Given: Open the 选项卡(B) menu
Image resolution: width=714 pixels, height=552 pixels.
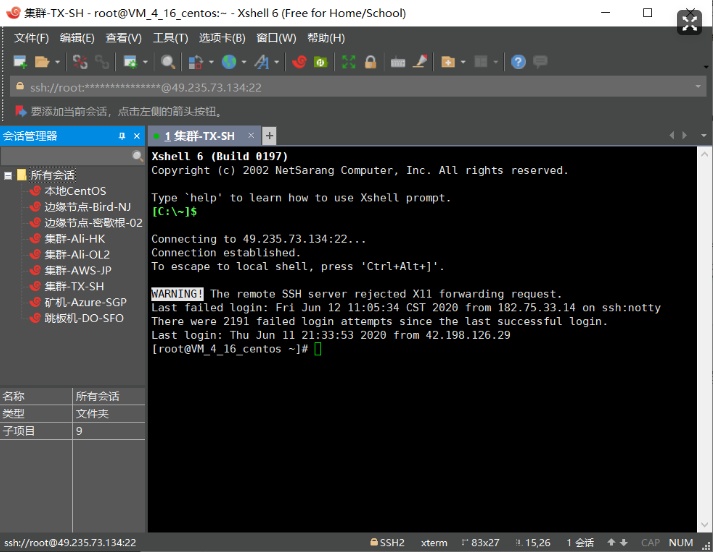Looking at the screenshot, I should pyautogui.click(x=222, y=38).
